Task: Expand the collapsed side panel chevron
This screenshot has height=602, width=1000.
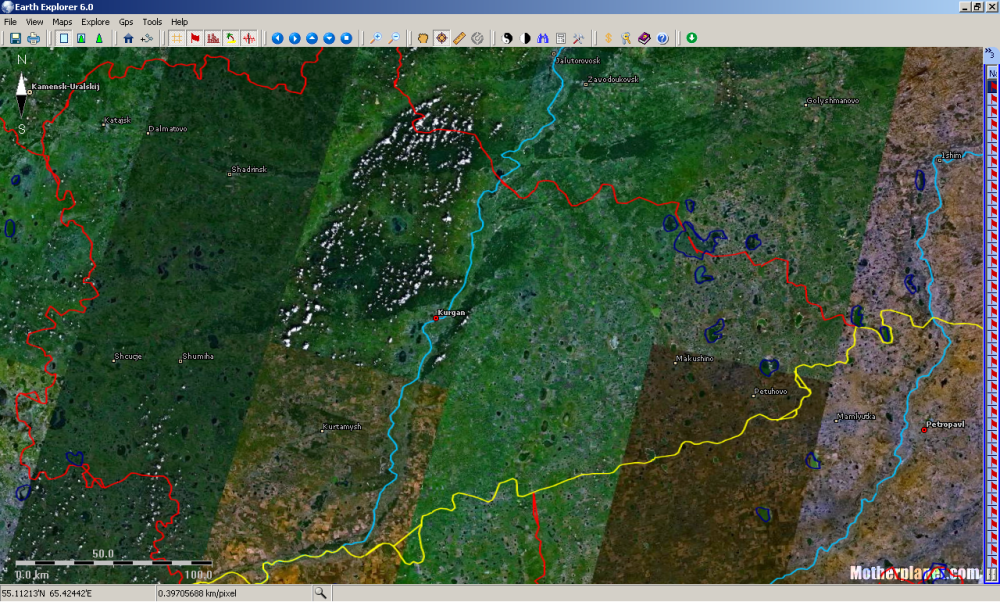Action: [990, 55]
